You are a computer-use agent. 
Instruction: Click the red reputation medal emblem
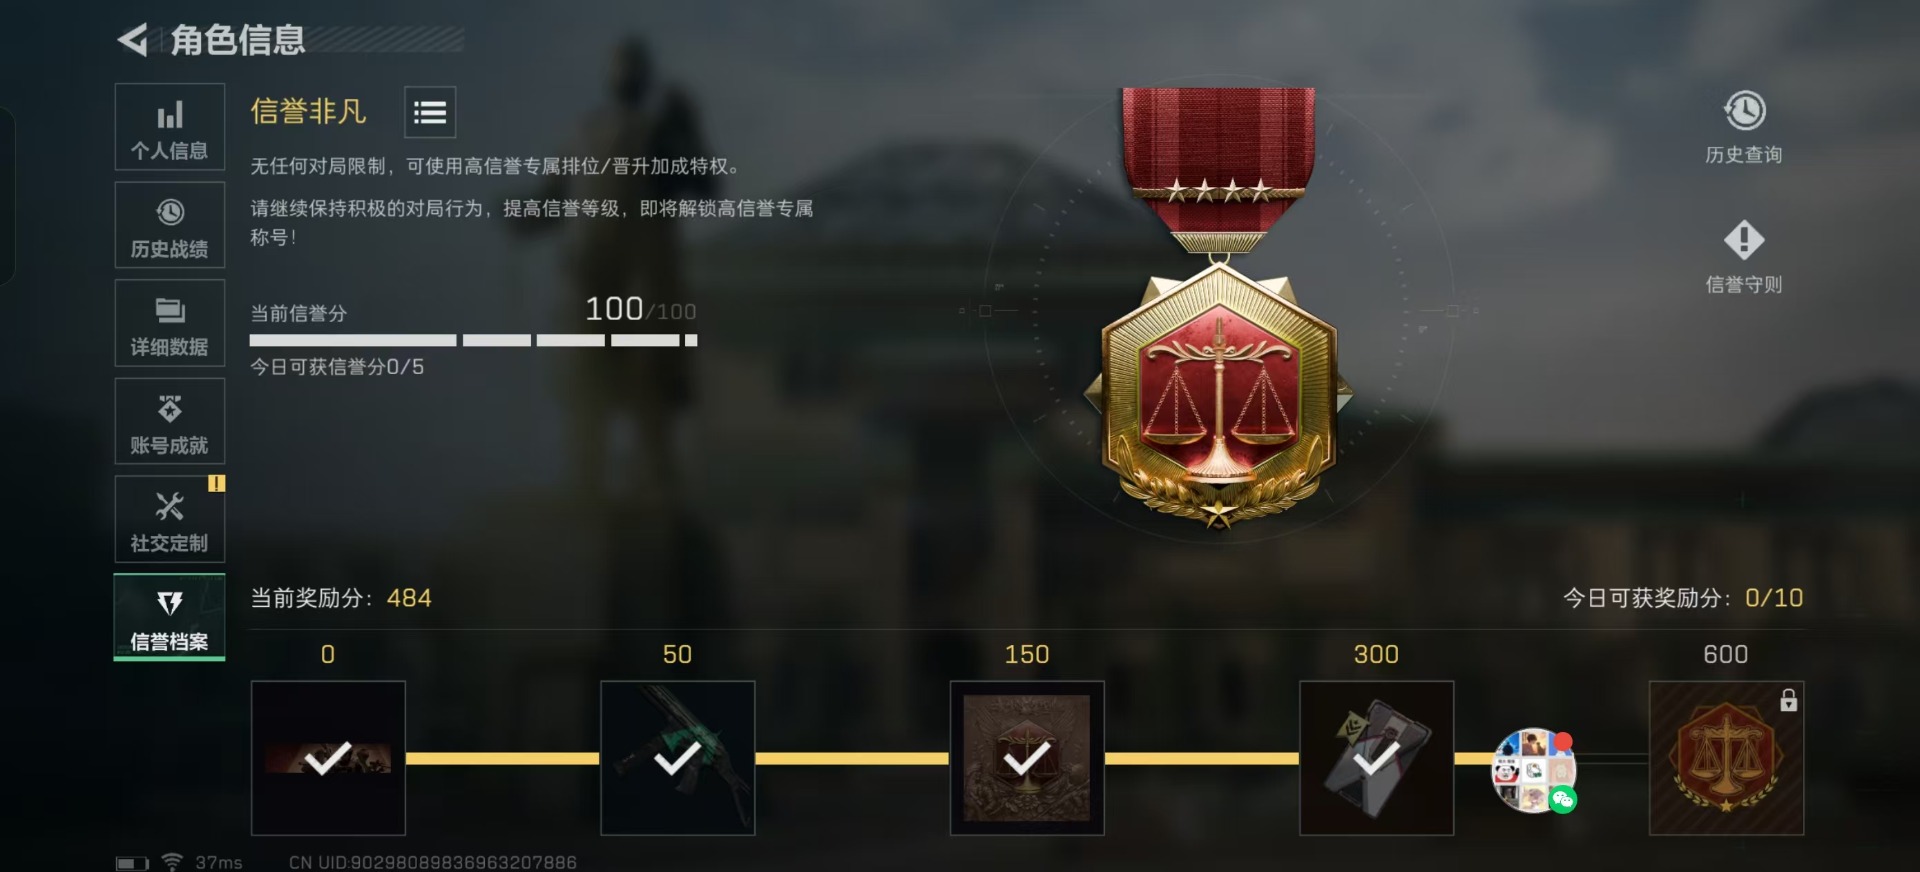pyautogui.click(x=1218, y=308)
